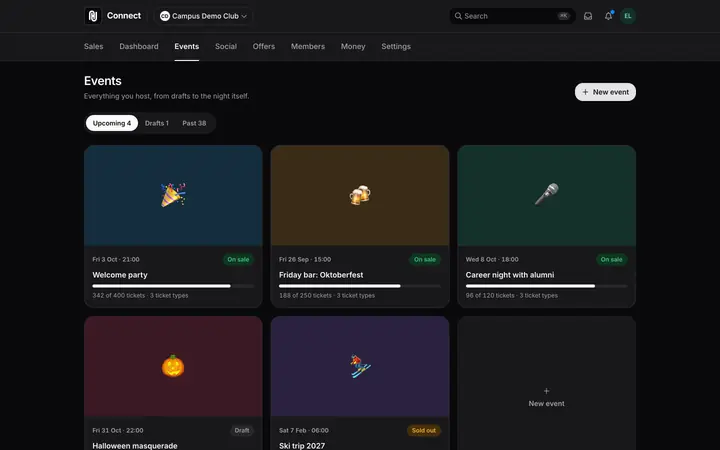
Task: Click the search keyboard shortcut hint
Action: (563, 16)
